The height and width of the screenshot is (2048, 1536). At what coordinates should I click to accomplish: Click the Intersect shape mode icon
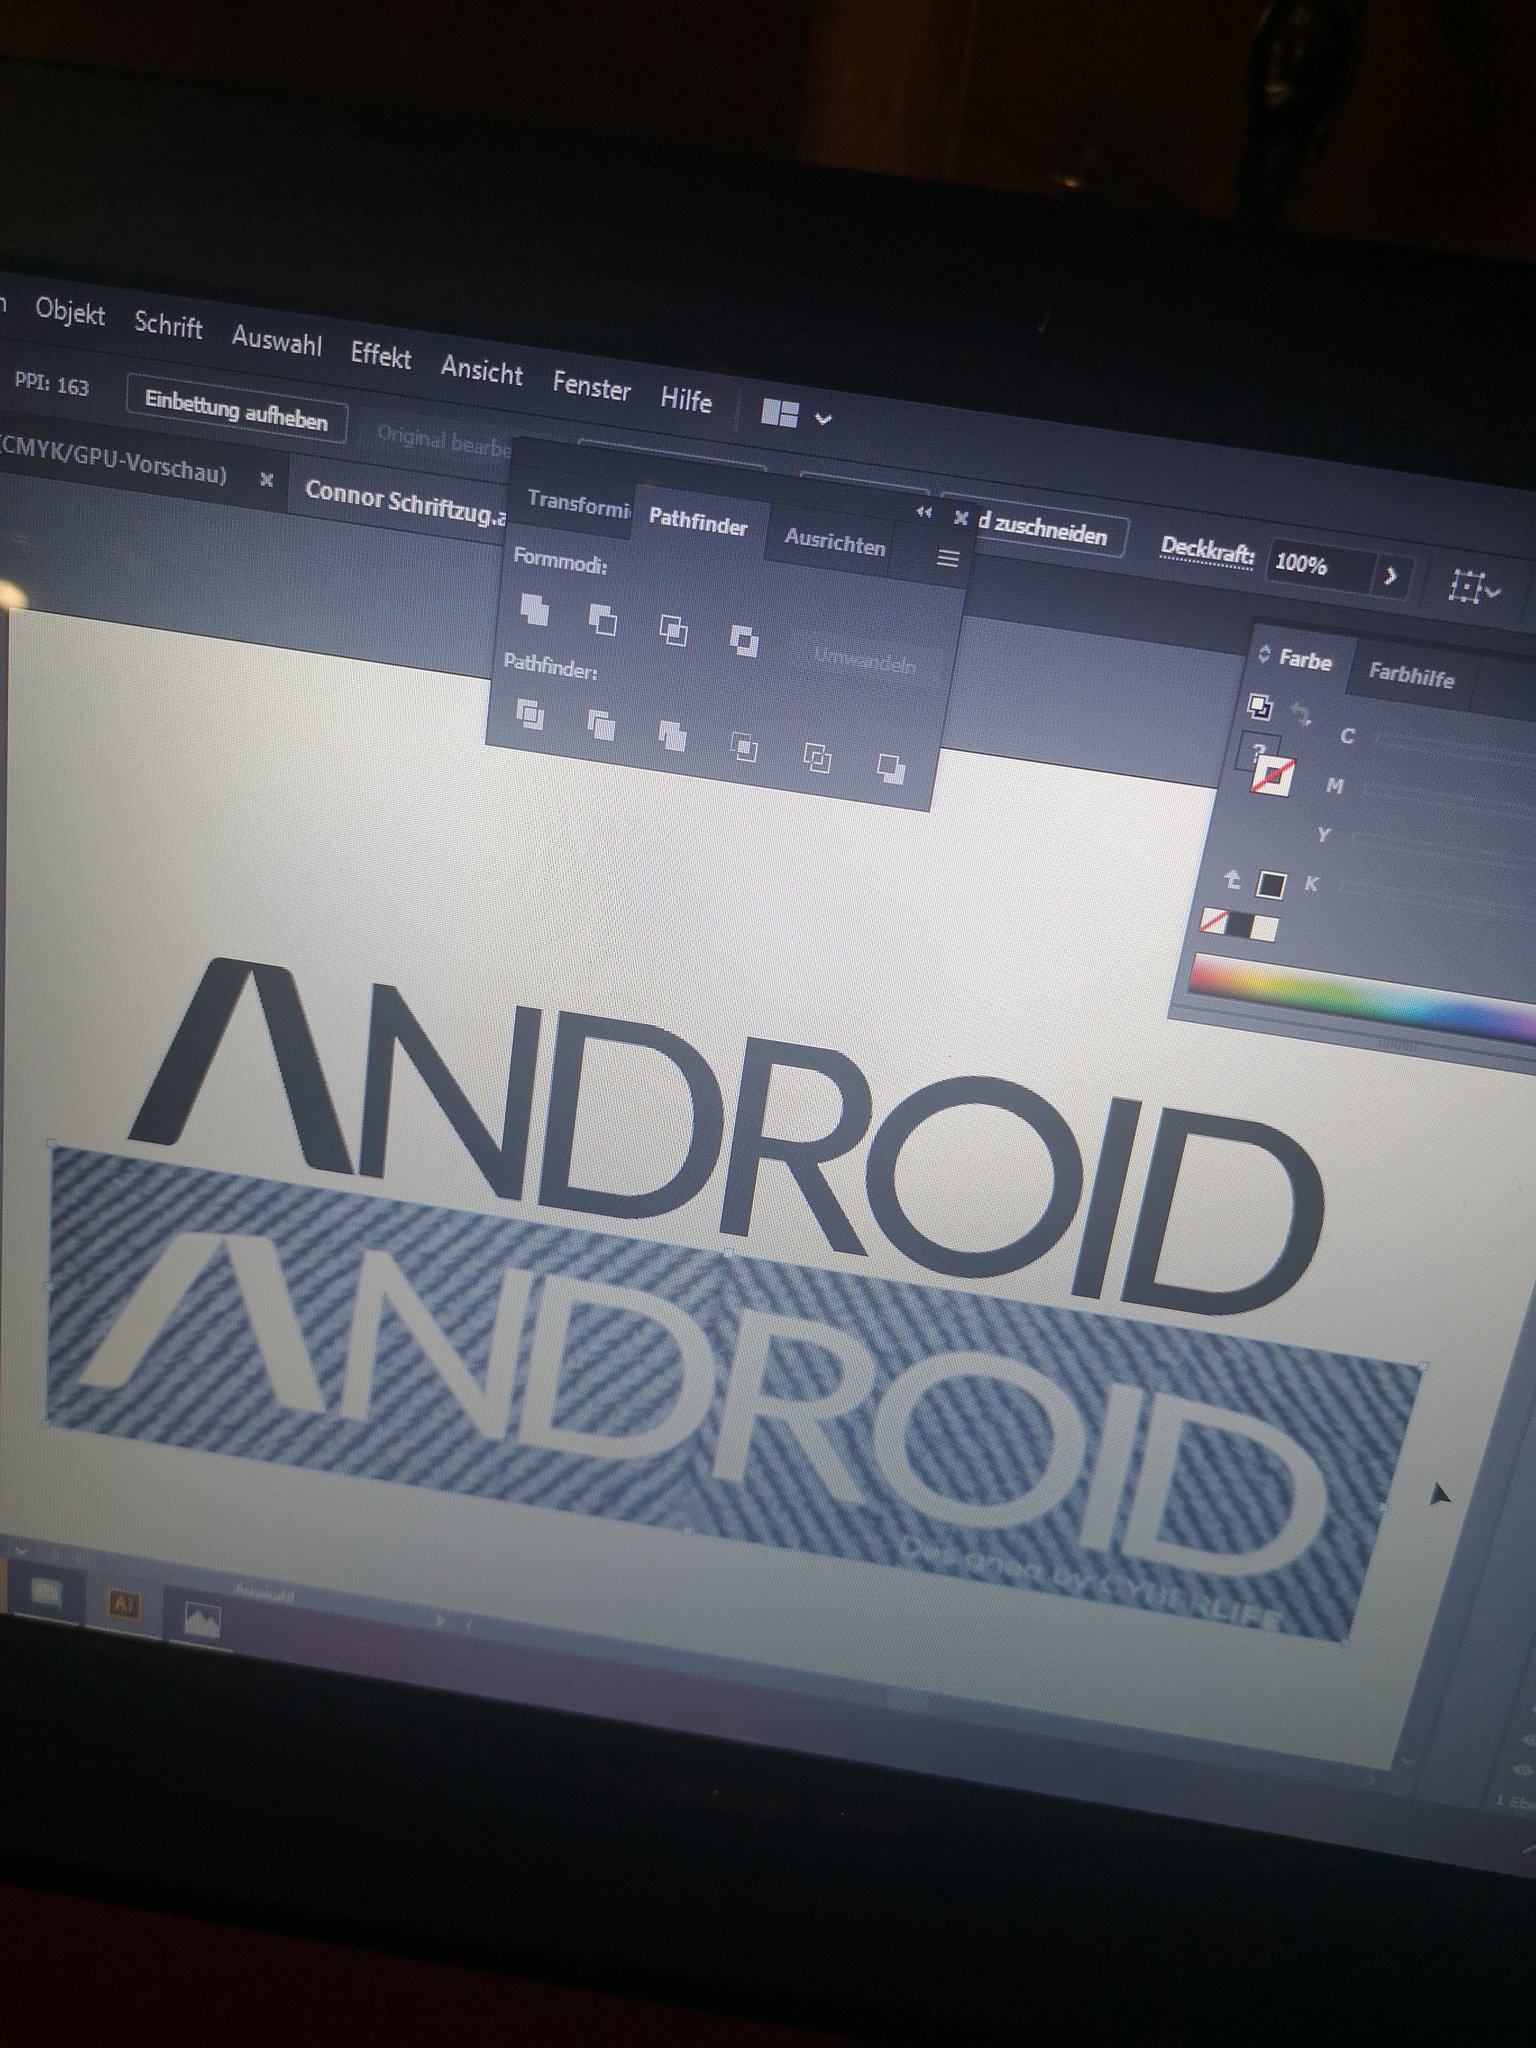click(x=673, y=630)
